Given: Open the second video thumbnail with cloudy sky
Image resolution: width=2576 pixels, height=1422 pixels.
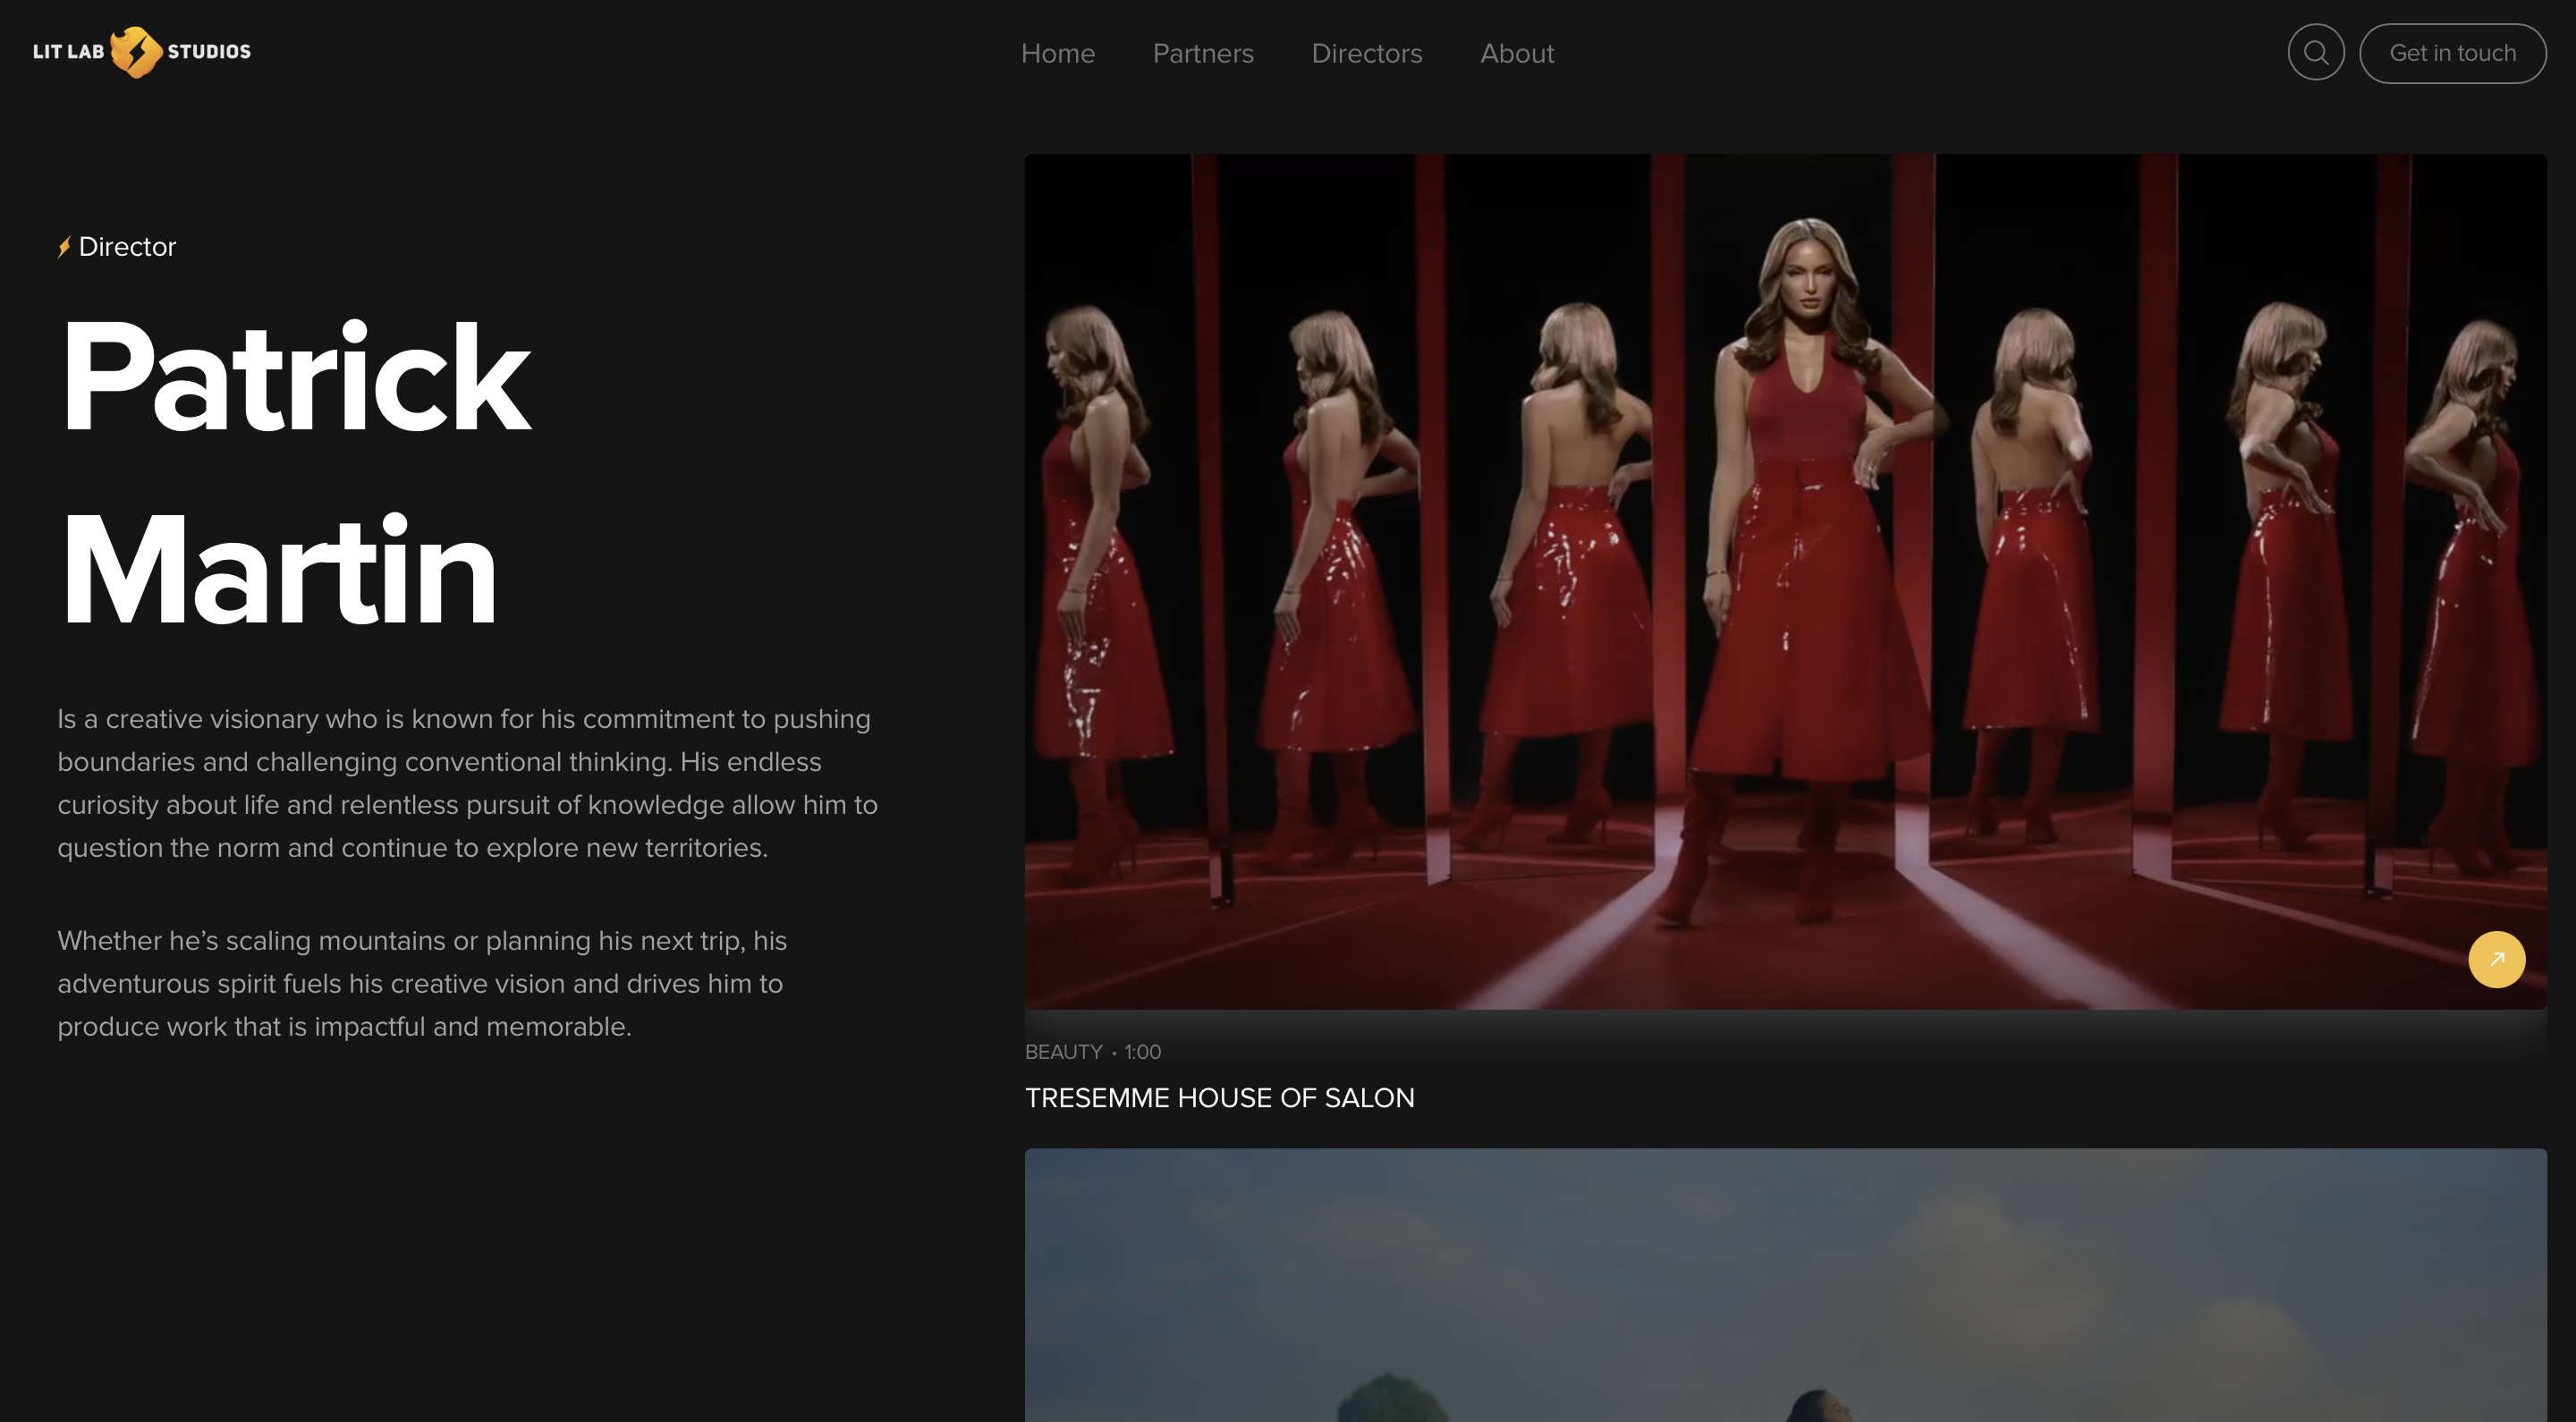Looking at the screenshot, I should 1785,1285.
